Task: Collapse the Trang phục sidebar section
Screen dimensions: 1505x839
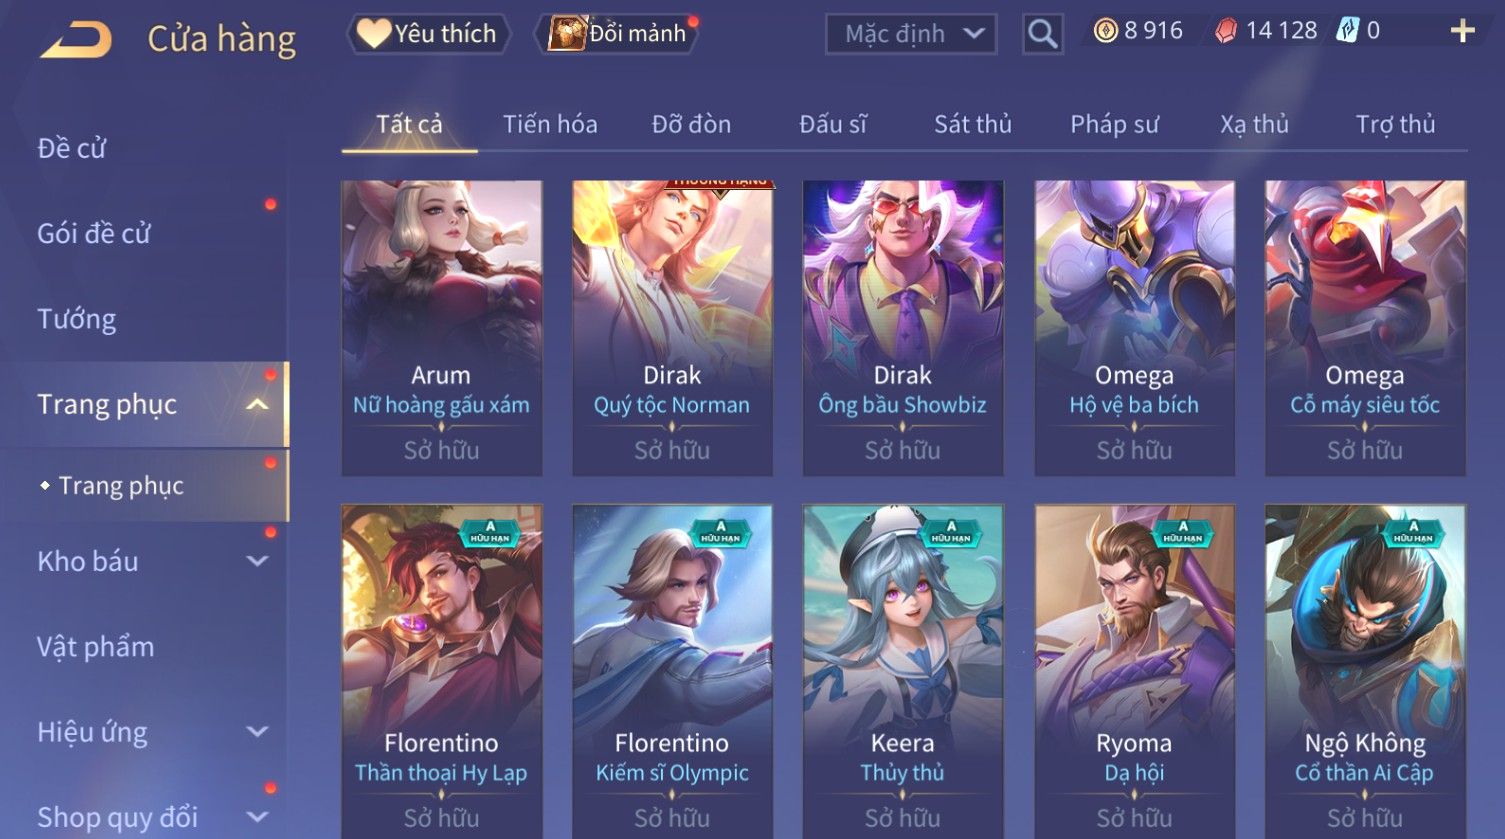Action: (257, 405)
